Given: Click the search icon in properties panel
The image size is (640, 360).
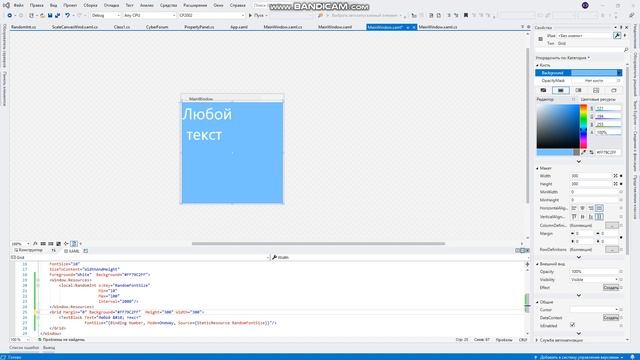Looking at the screenshot, I should (x=626, y=50).
